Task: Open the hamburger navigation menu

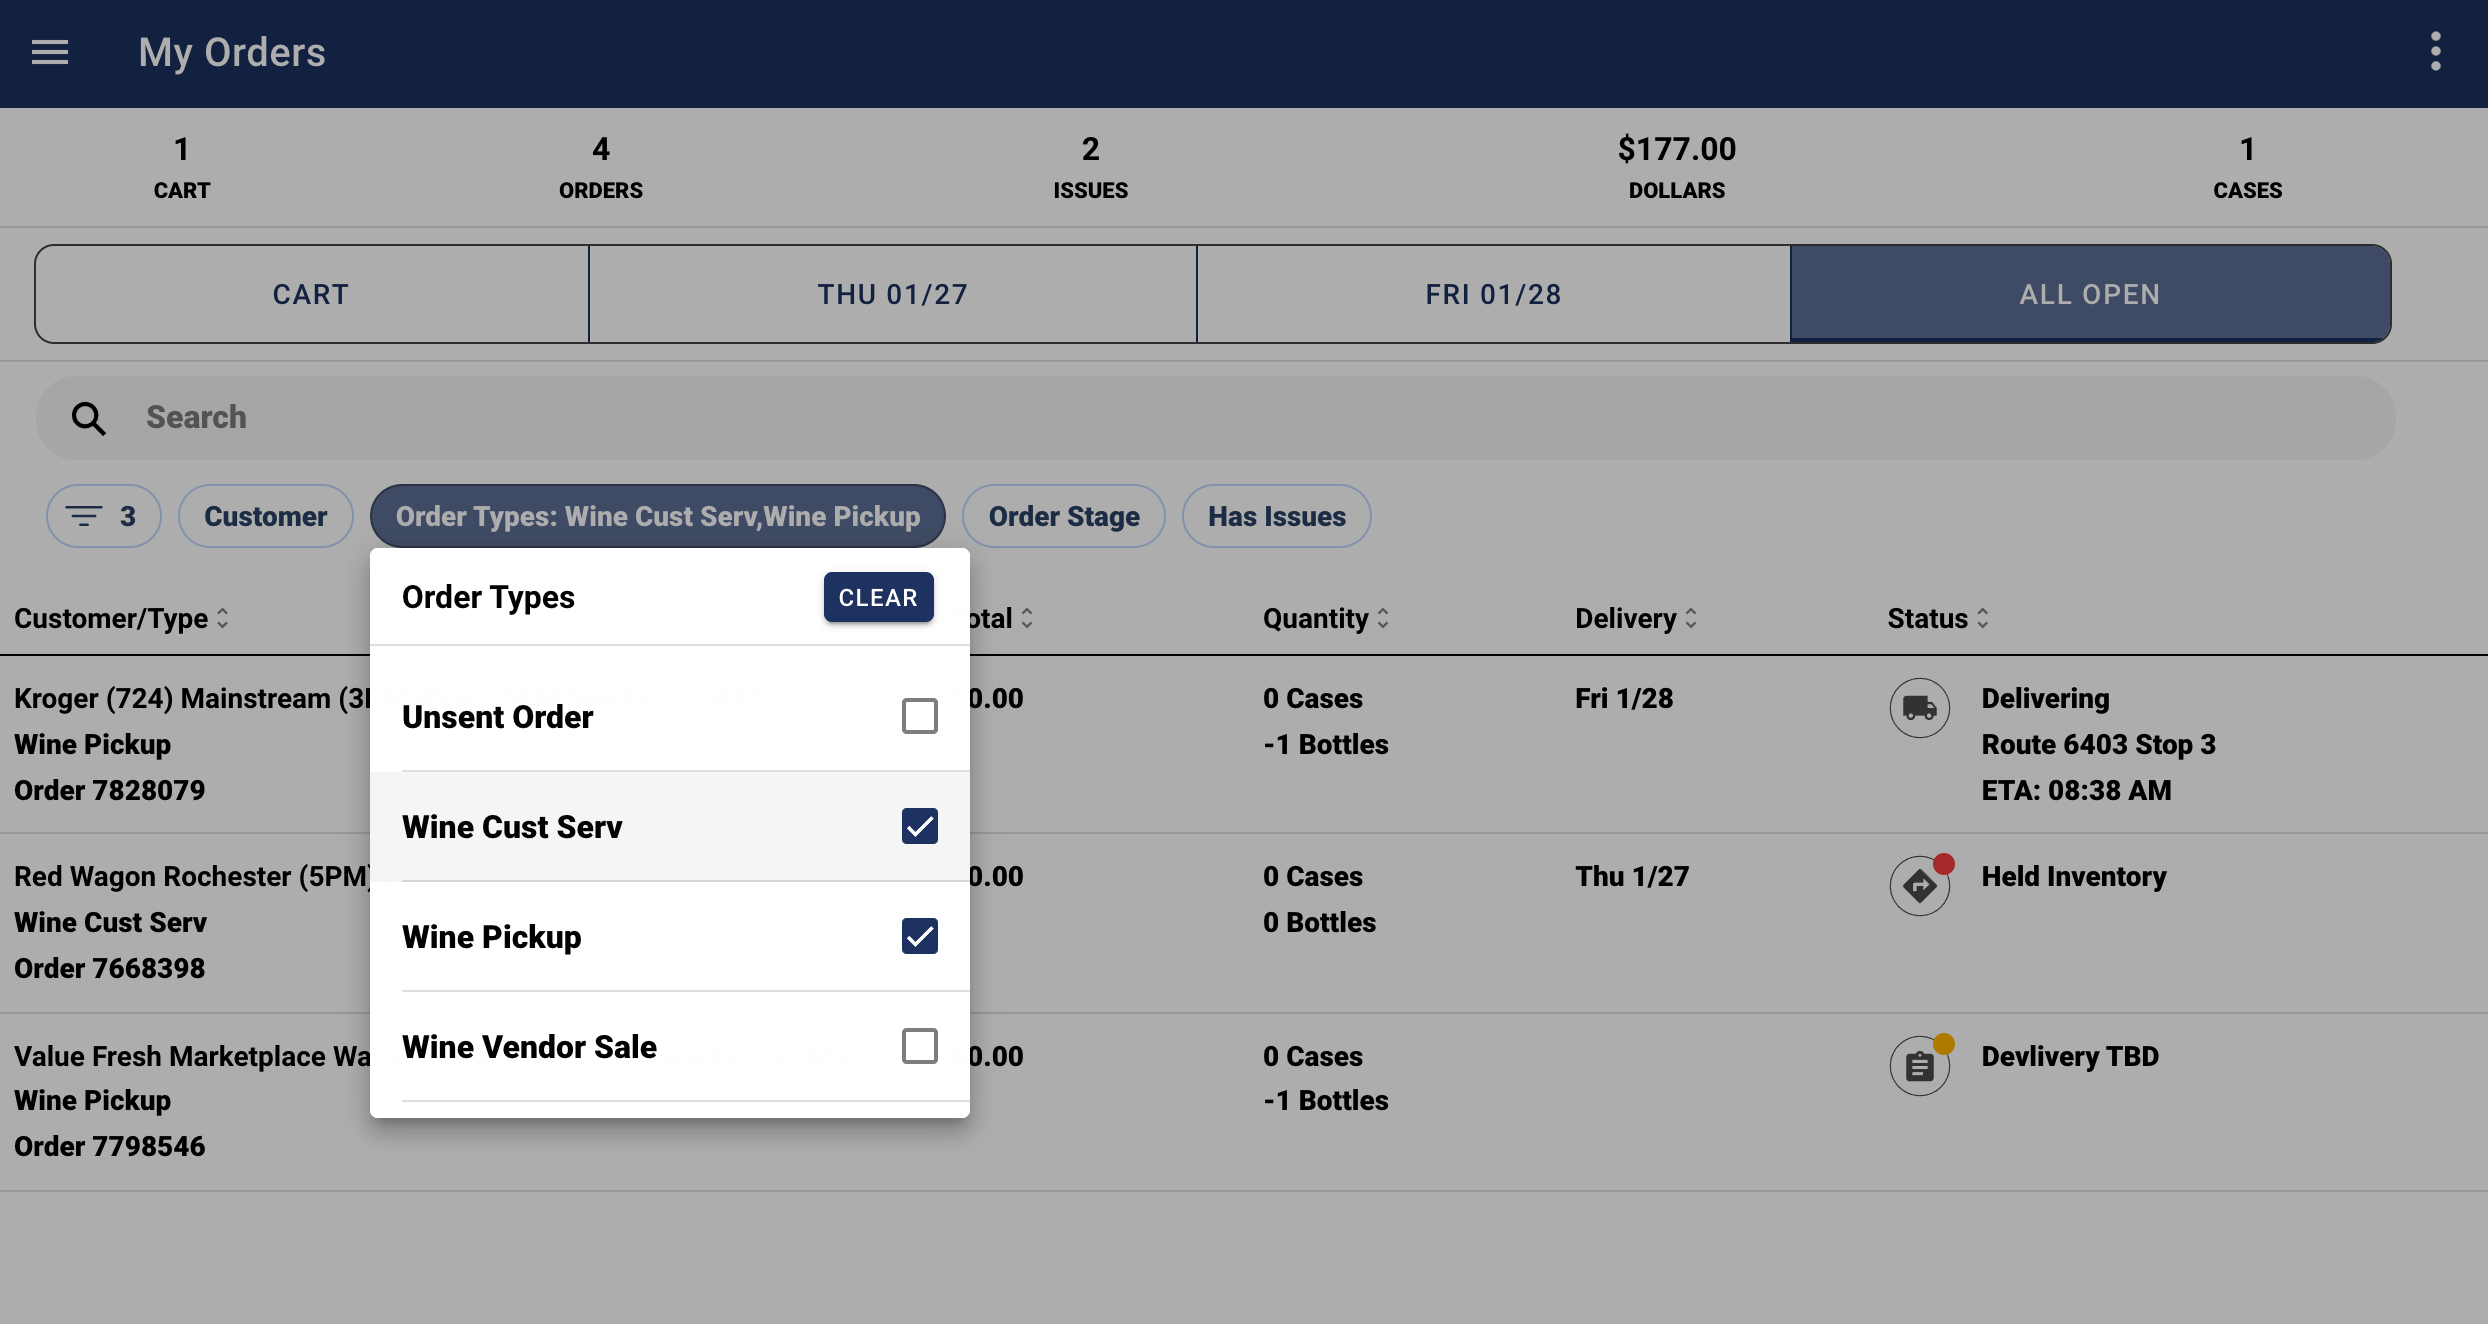Action: pyautogui.click(x=50, y=52)
